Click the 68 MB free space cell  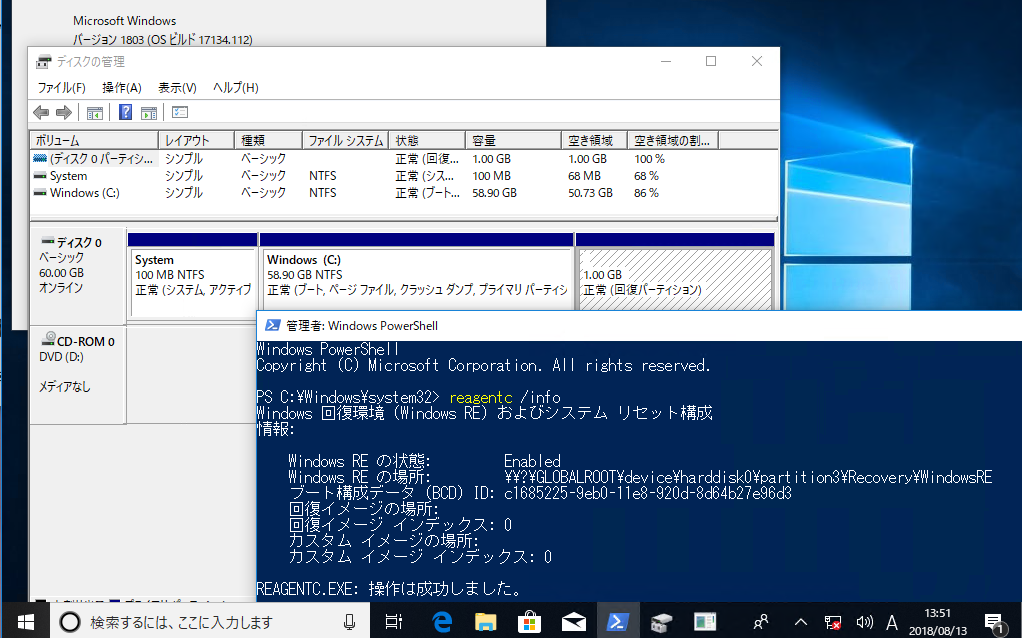(x=585, y=176)
